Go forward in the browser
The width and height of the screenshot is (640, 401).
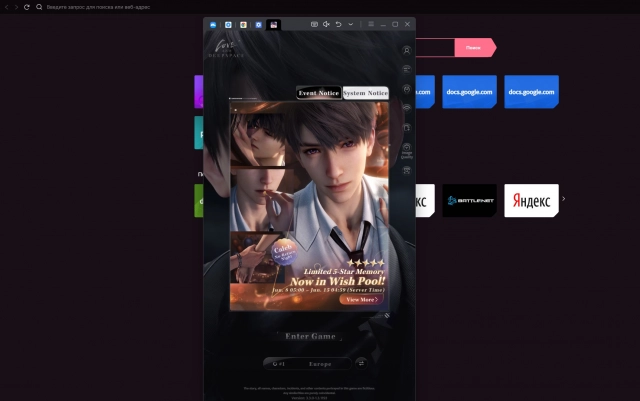(16, 7)
